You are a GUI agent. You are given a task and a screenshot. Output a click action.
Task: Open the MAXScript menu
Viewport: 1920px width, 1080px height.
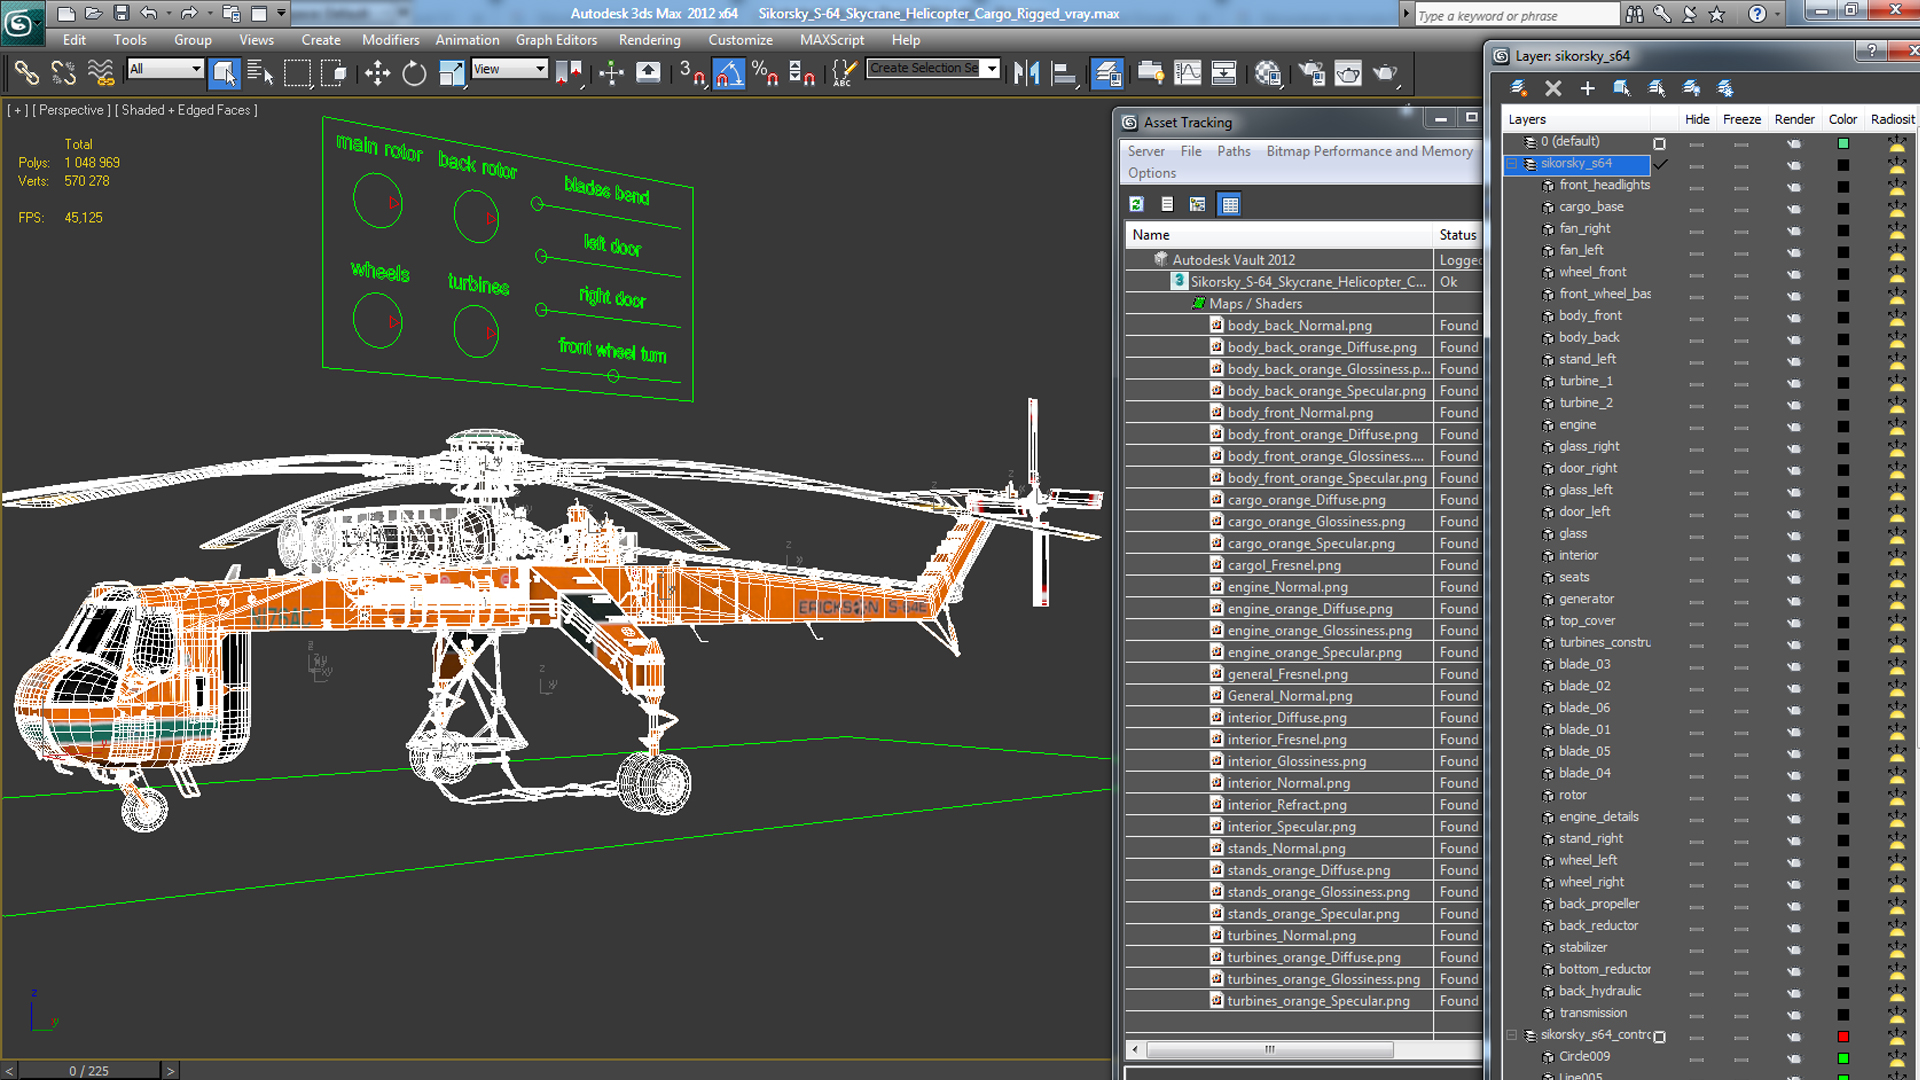click(831, 40)
